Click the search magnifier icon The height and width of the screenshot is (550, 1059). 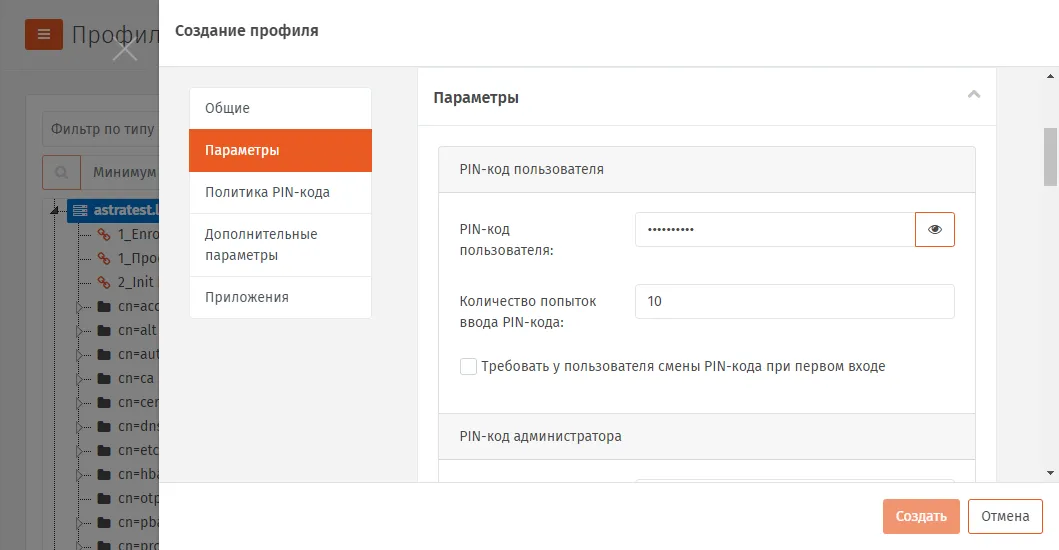point(61,172)
